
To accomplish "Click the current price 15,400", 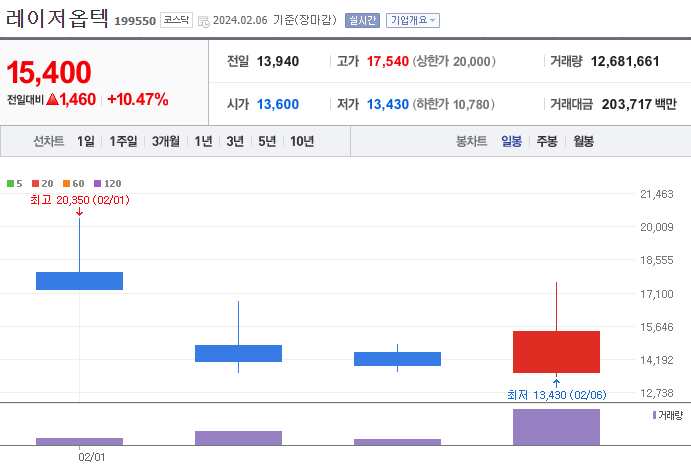I will pyautogui.click(x=49, y=72).
